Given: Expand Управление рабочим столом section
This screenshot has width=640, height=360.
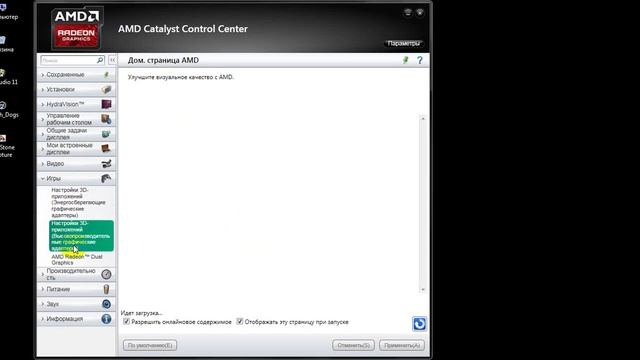Looking at the screenshot, I should tap(76, 119).
